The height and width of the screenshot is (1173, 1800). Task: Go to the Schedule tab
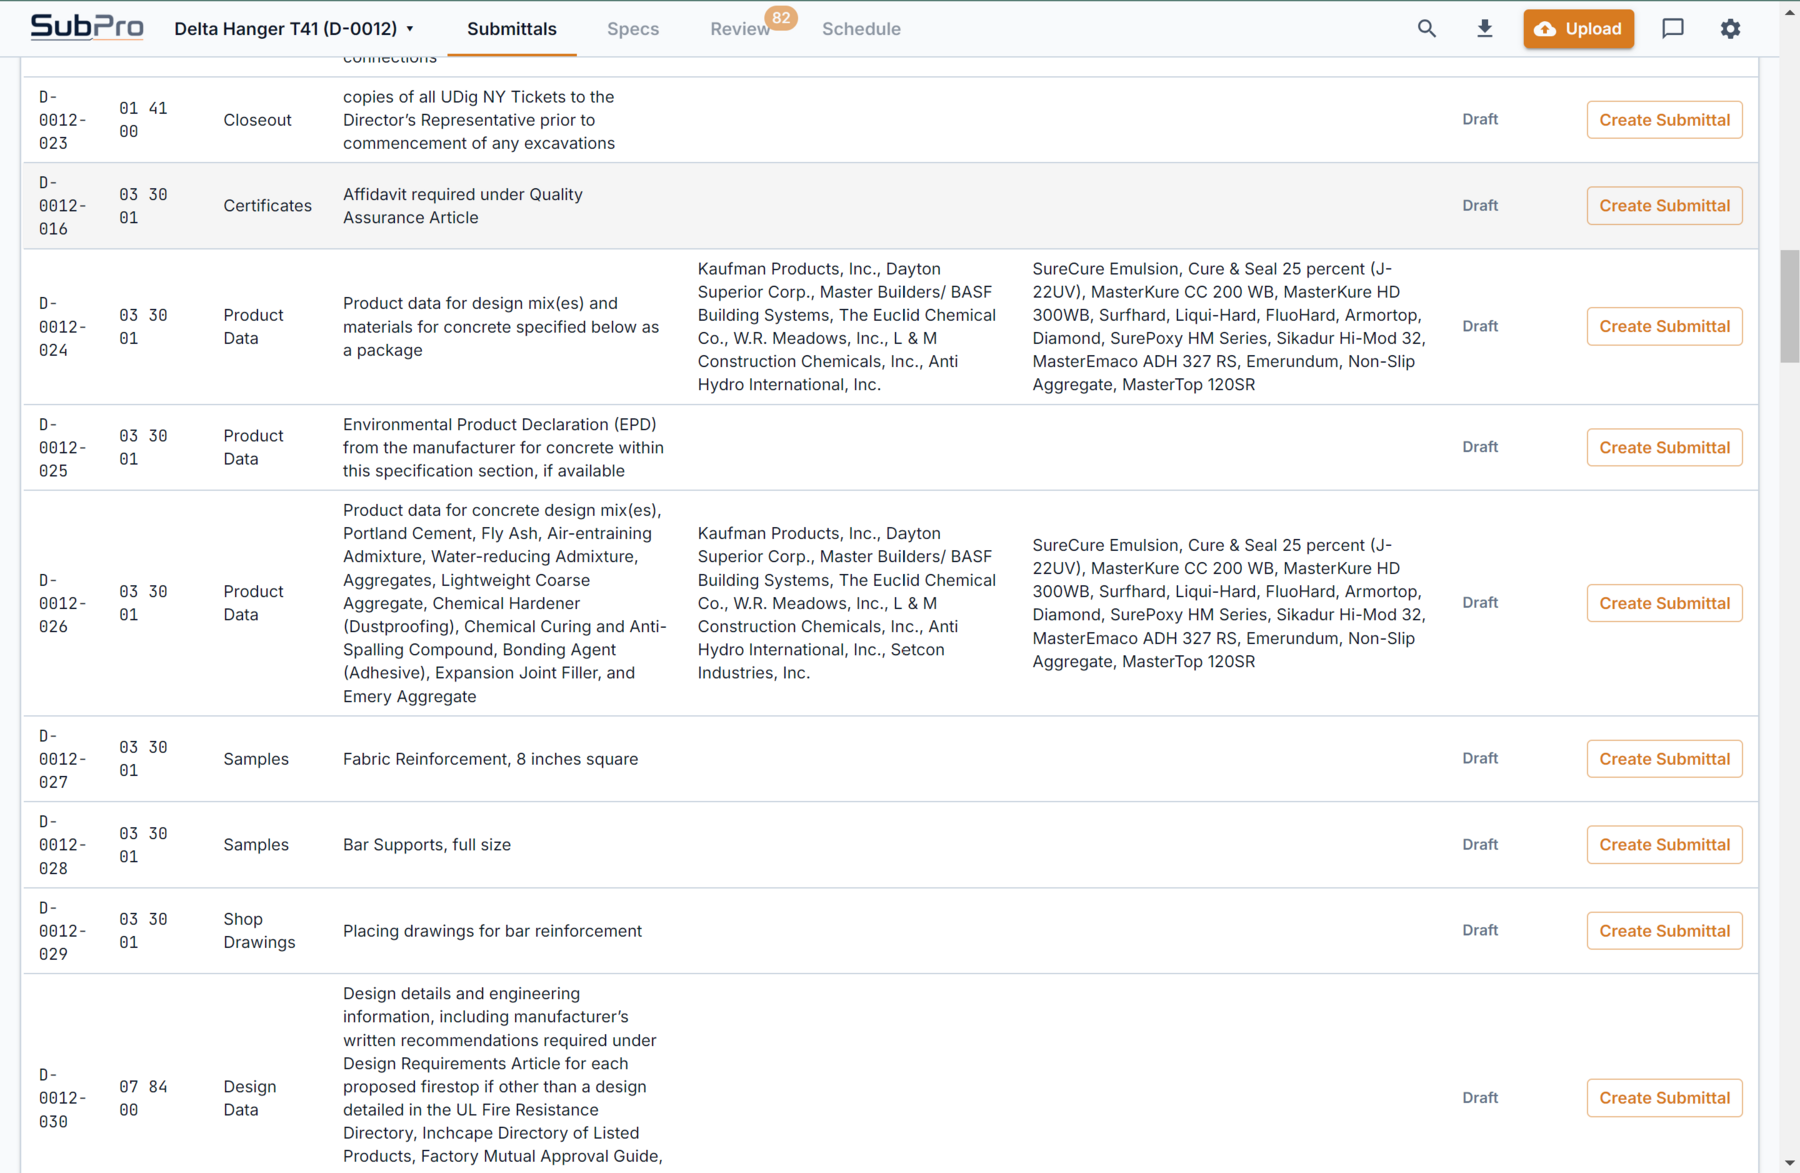[x=861, y=29]
